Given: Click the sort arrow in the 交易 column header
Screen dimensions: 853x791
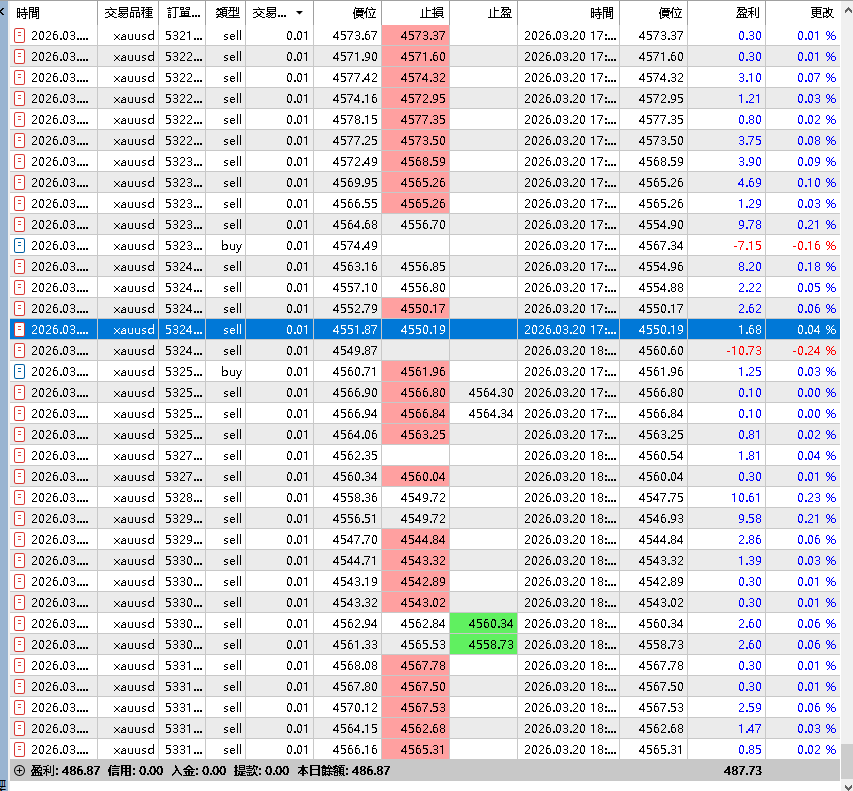Looking at the screenshot, I should coord(299,13).
